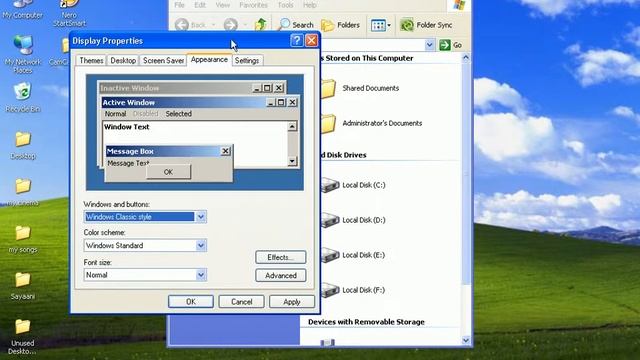Image resolution: width=640 pixels, height=360 pixels.
Task: Click Explorer scrollbar down arrow
Action: coord(466,340)
